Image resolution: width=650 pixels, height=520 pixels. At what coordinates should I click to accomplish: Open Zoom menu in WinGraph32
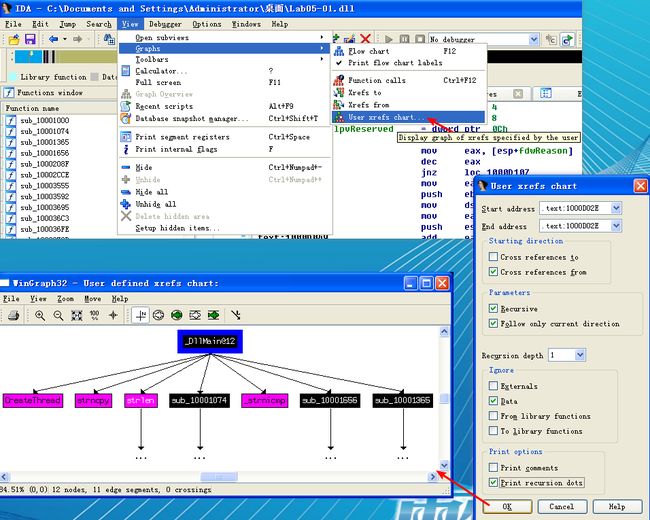tap(65, 299)
